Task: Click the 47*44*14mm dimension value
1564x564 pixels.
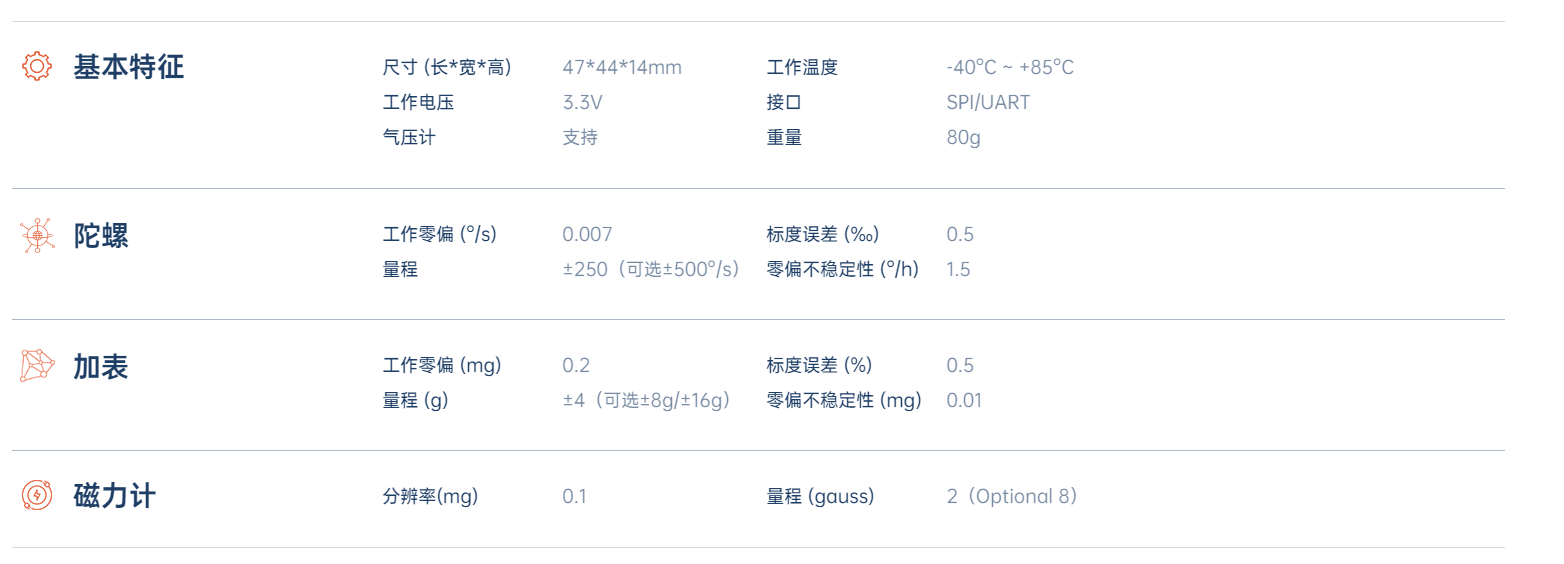Action: (622, 67)
